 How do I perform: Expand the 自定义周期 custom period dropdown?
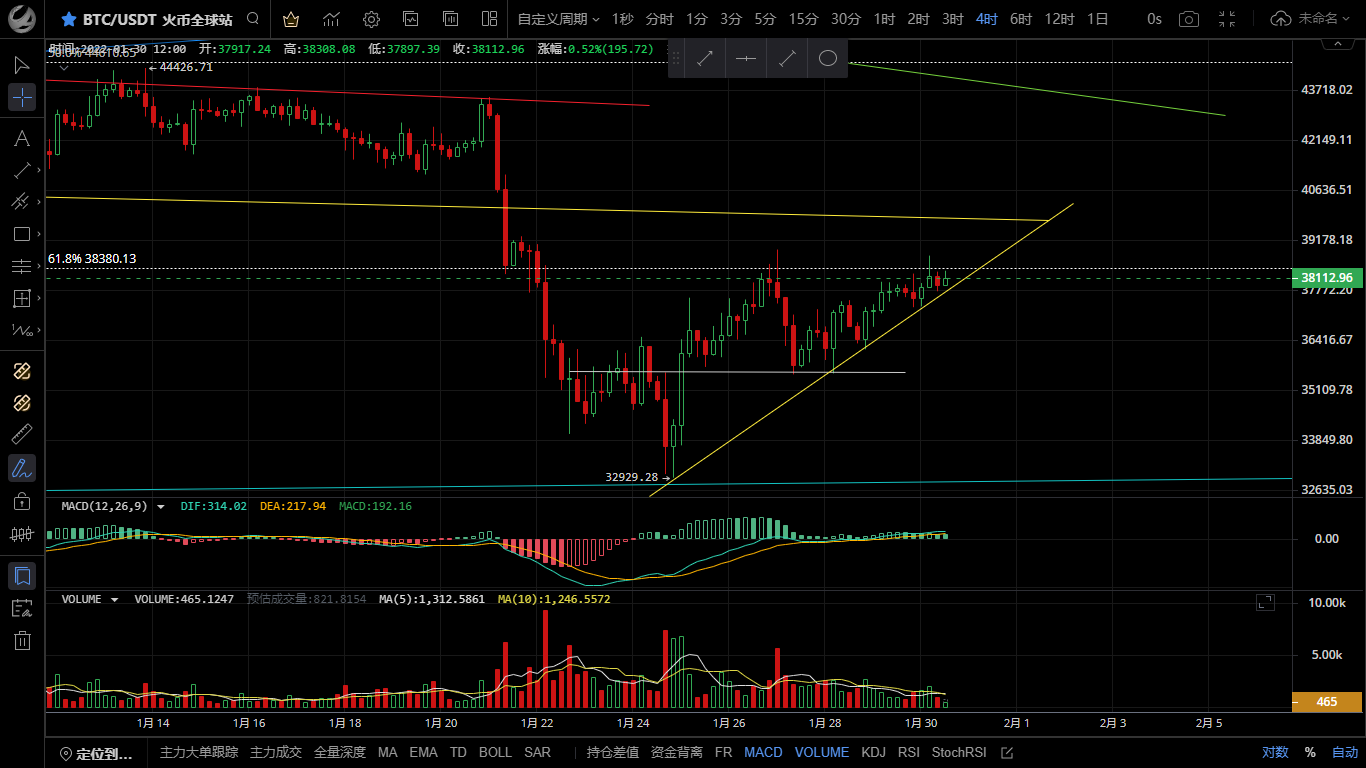tap(559, 19)
